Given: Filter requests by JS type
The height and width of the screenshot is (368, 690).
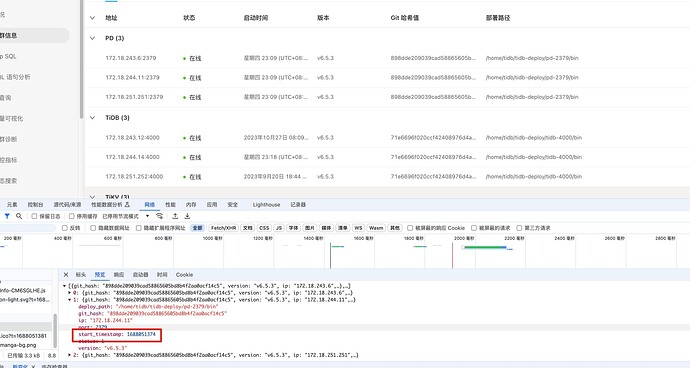Looking at the screenshot, I should [x=279, y=228].
